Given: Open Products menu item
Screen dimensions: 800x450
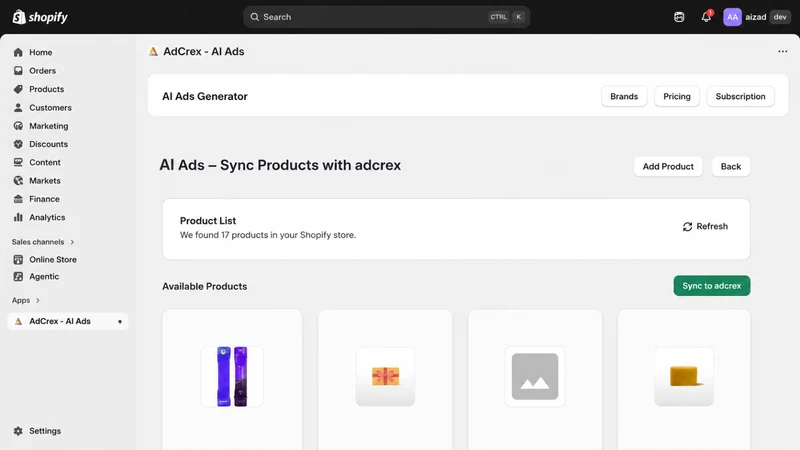Looking at the screenshot, I should coord(46,89).
